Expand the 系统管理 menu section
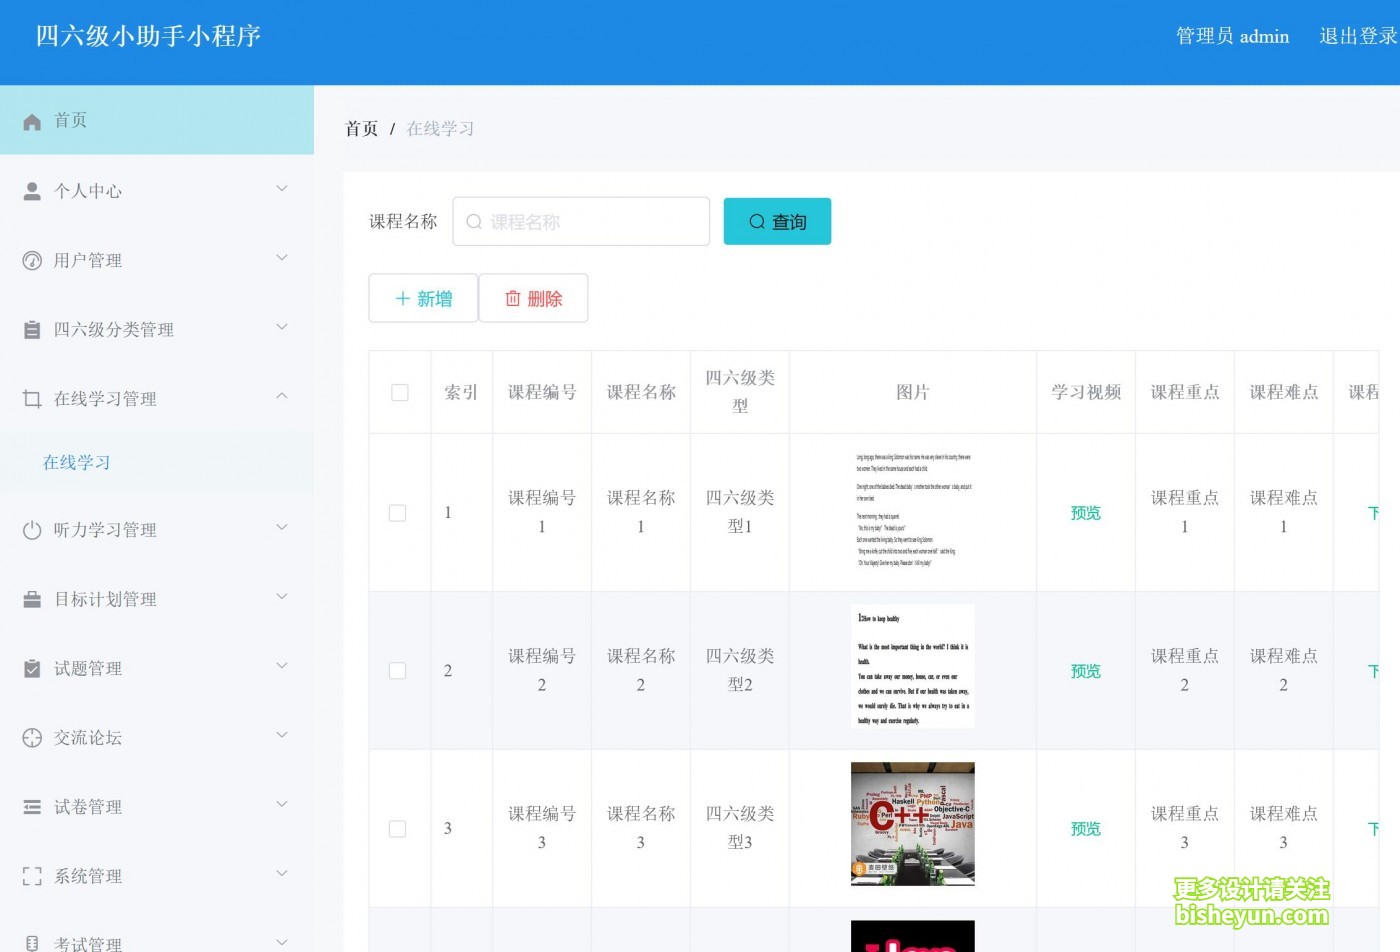Image resolution: width=1400 pixels, height=952 pixels. click(x=150, y=875)
